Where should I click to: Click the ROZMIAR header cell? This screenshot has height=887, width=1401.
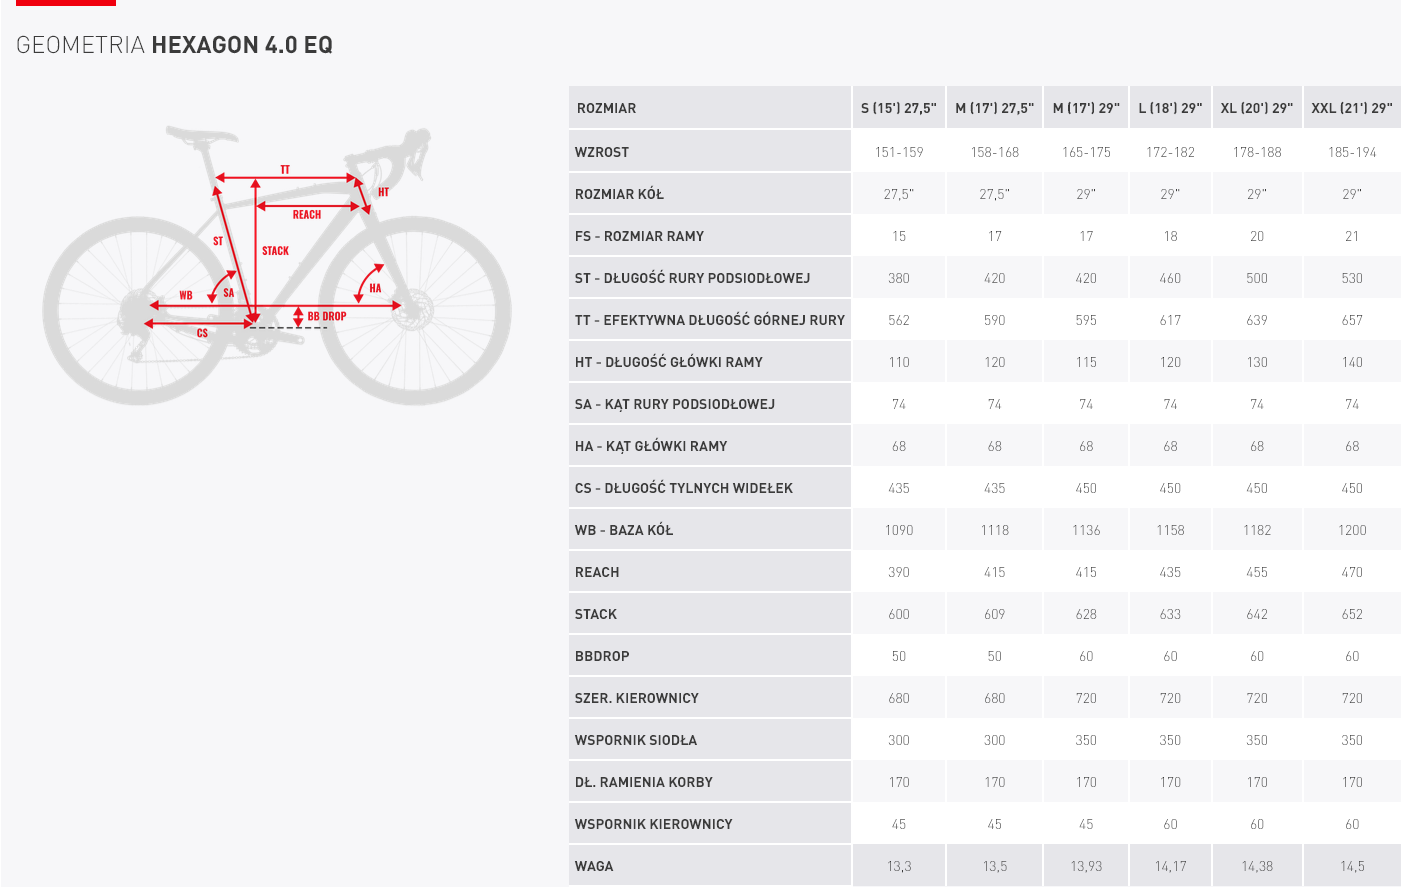coord(710,108)
